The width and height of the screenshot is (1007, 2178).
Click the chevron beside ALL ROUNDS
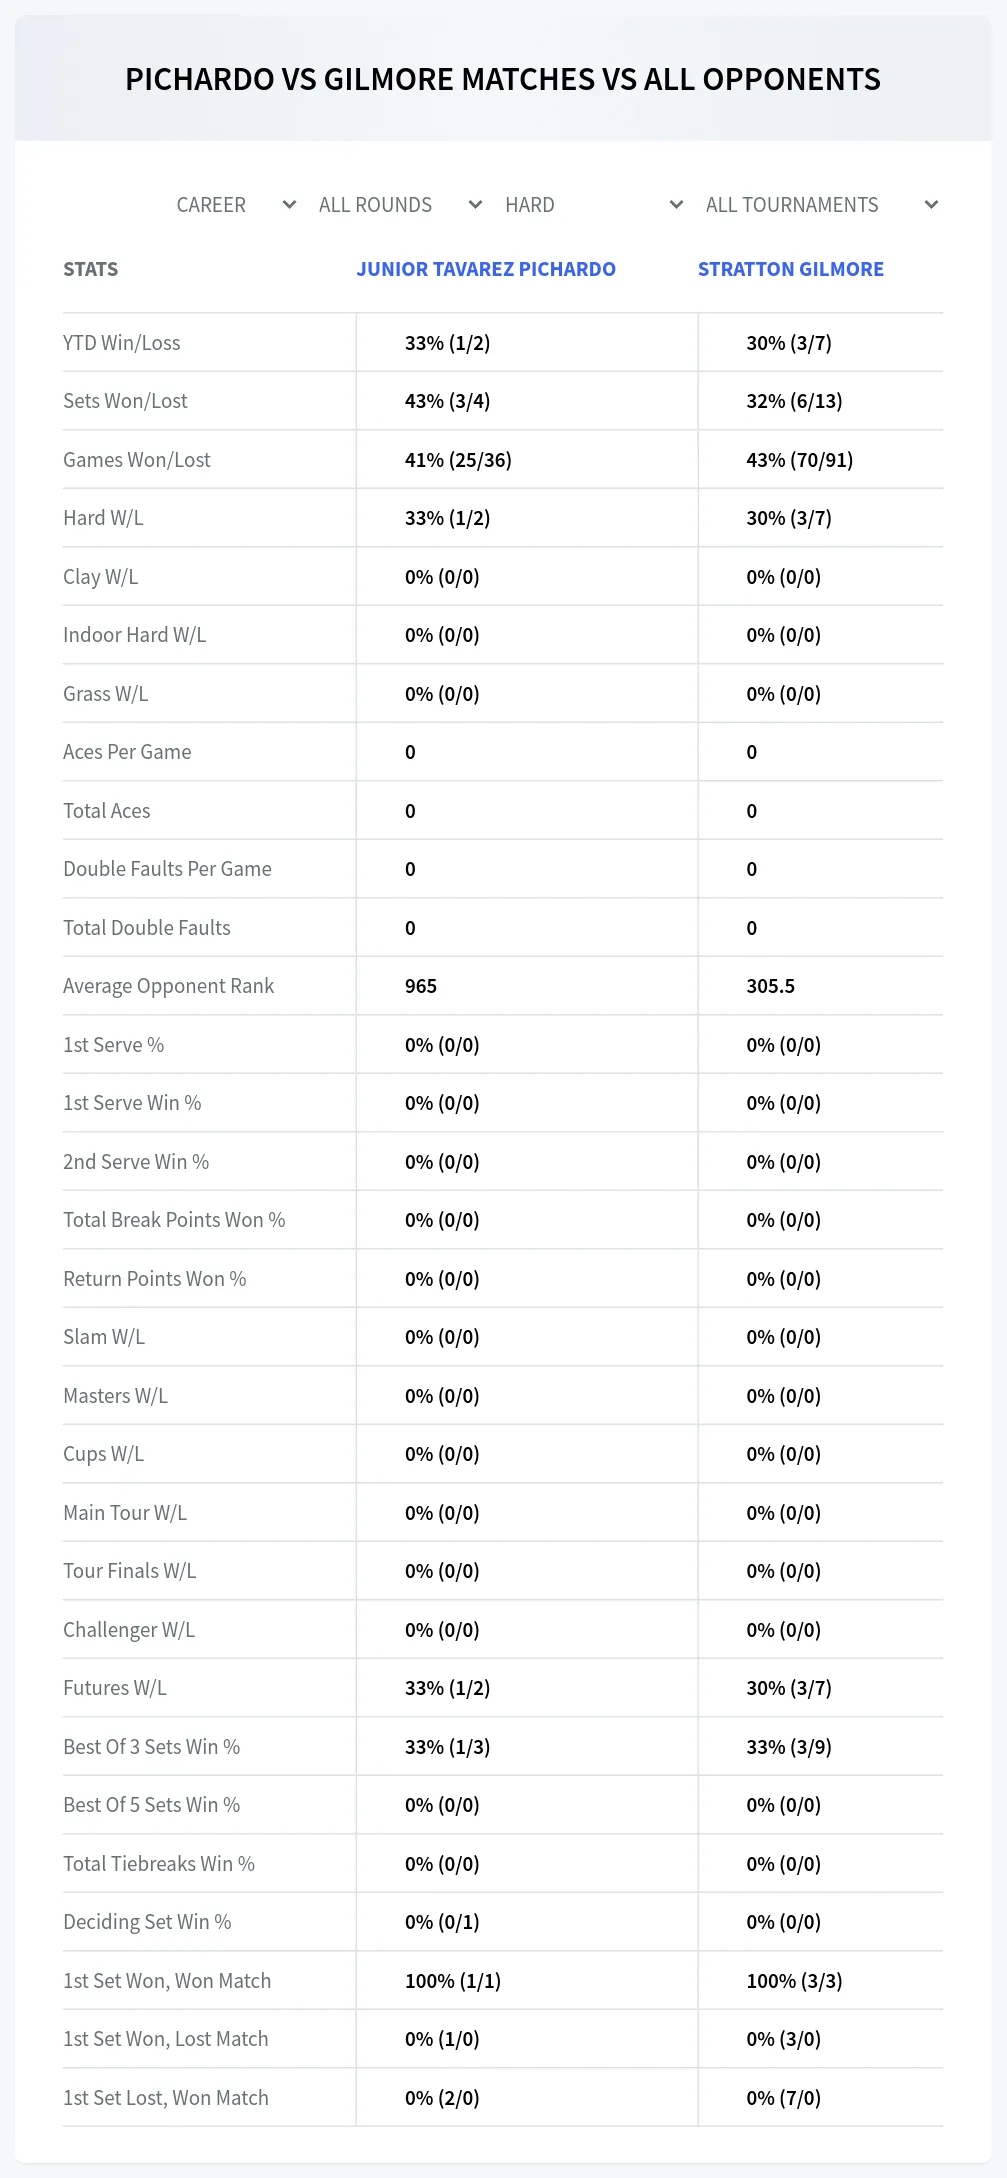coord(475,205)
